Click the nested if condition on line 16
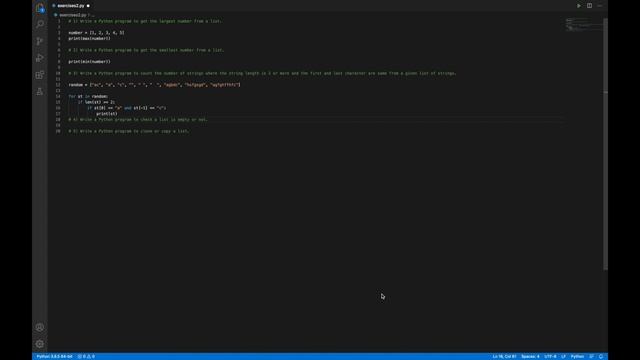640x360 pixels. (127, 108)
